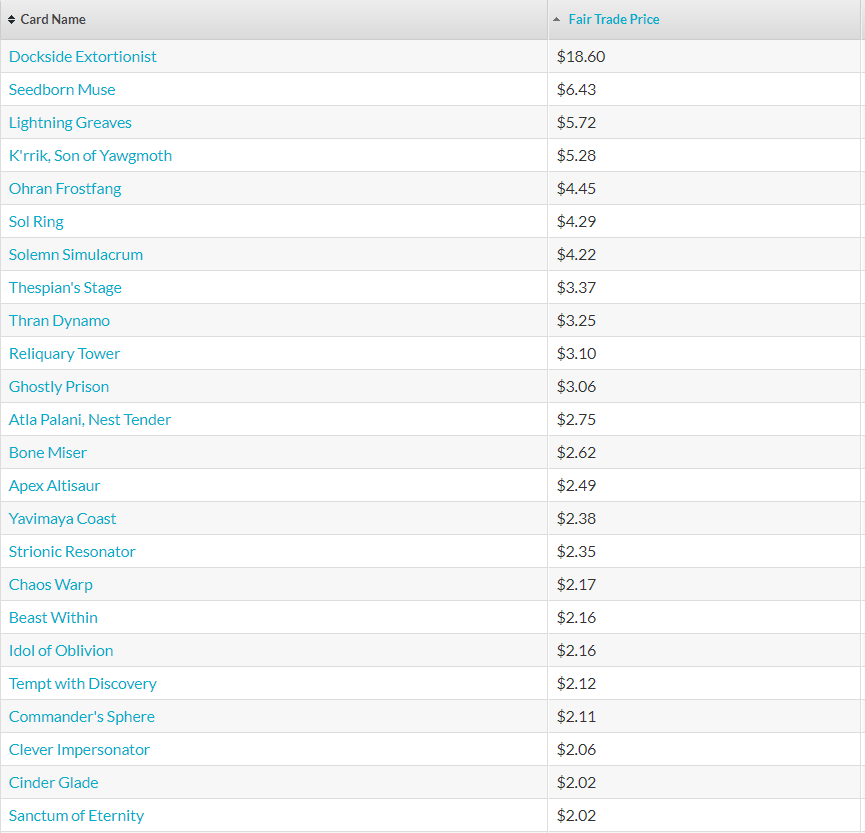The height and width of the screenshot is (833, 865).
Task: Select the $6.43 price cell
Action: (x=704, y=89)
